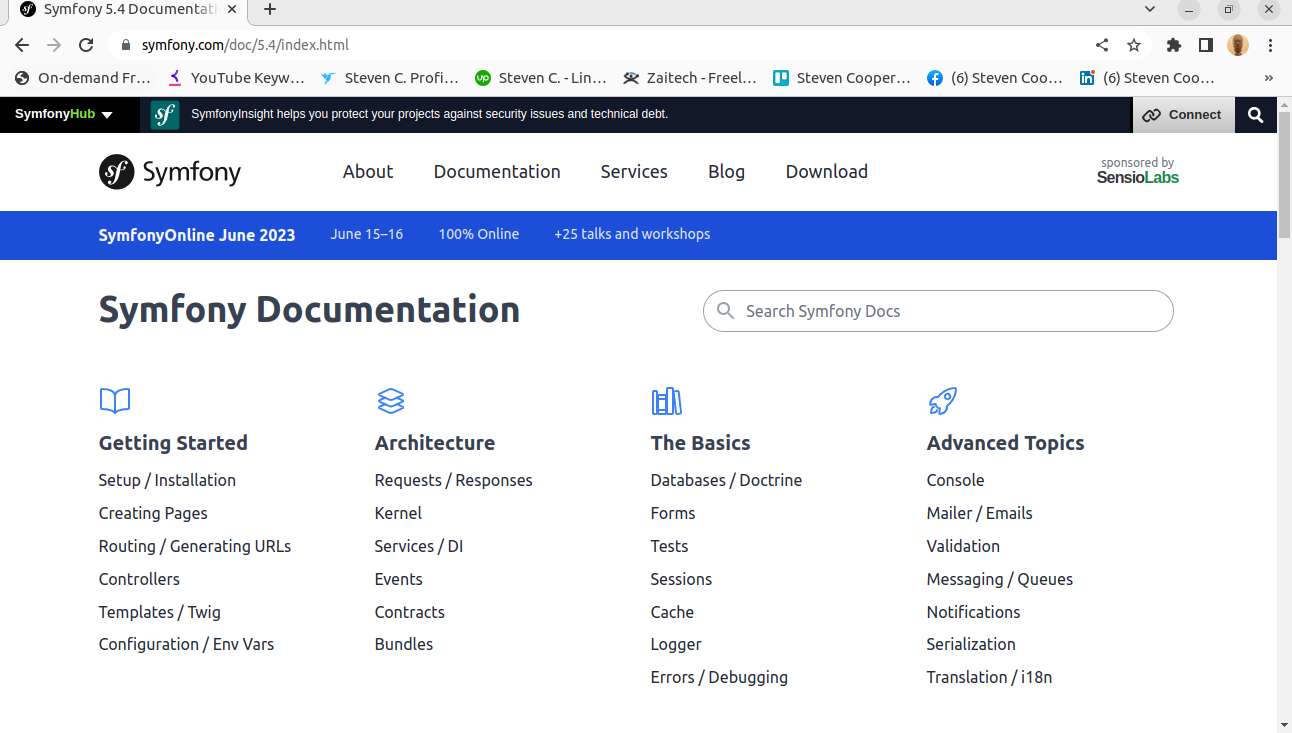Viewport: 1292px width, 733px height.
Task: Open the Extensions puzzle icon
Action: [1174, 45]
